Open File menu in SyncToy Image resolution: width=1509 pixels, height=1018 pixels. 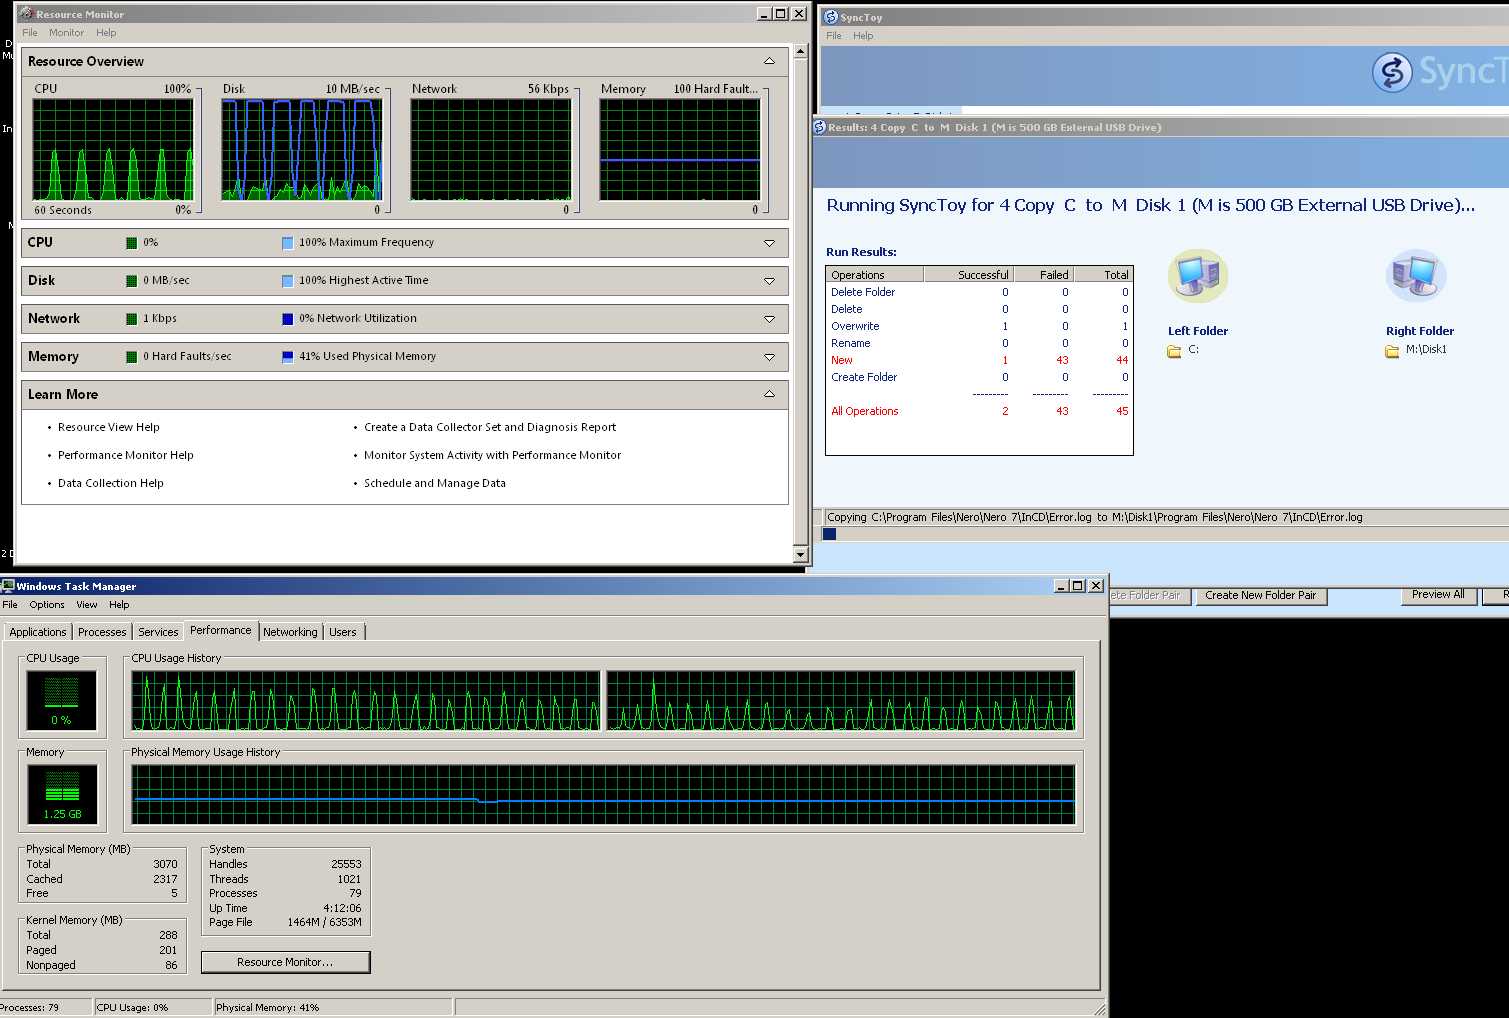tap(834, 36)
